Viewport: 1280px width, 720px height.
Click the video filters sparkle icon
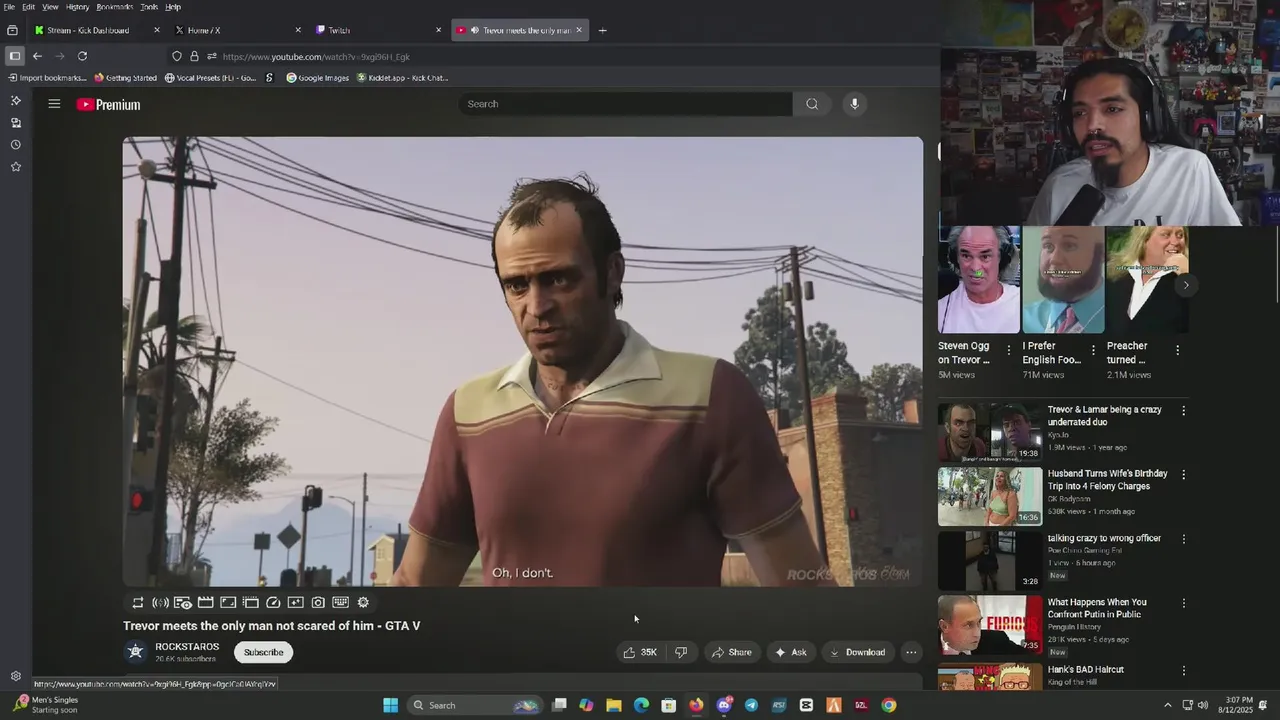pos(295,603)
